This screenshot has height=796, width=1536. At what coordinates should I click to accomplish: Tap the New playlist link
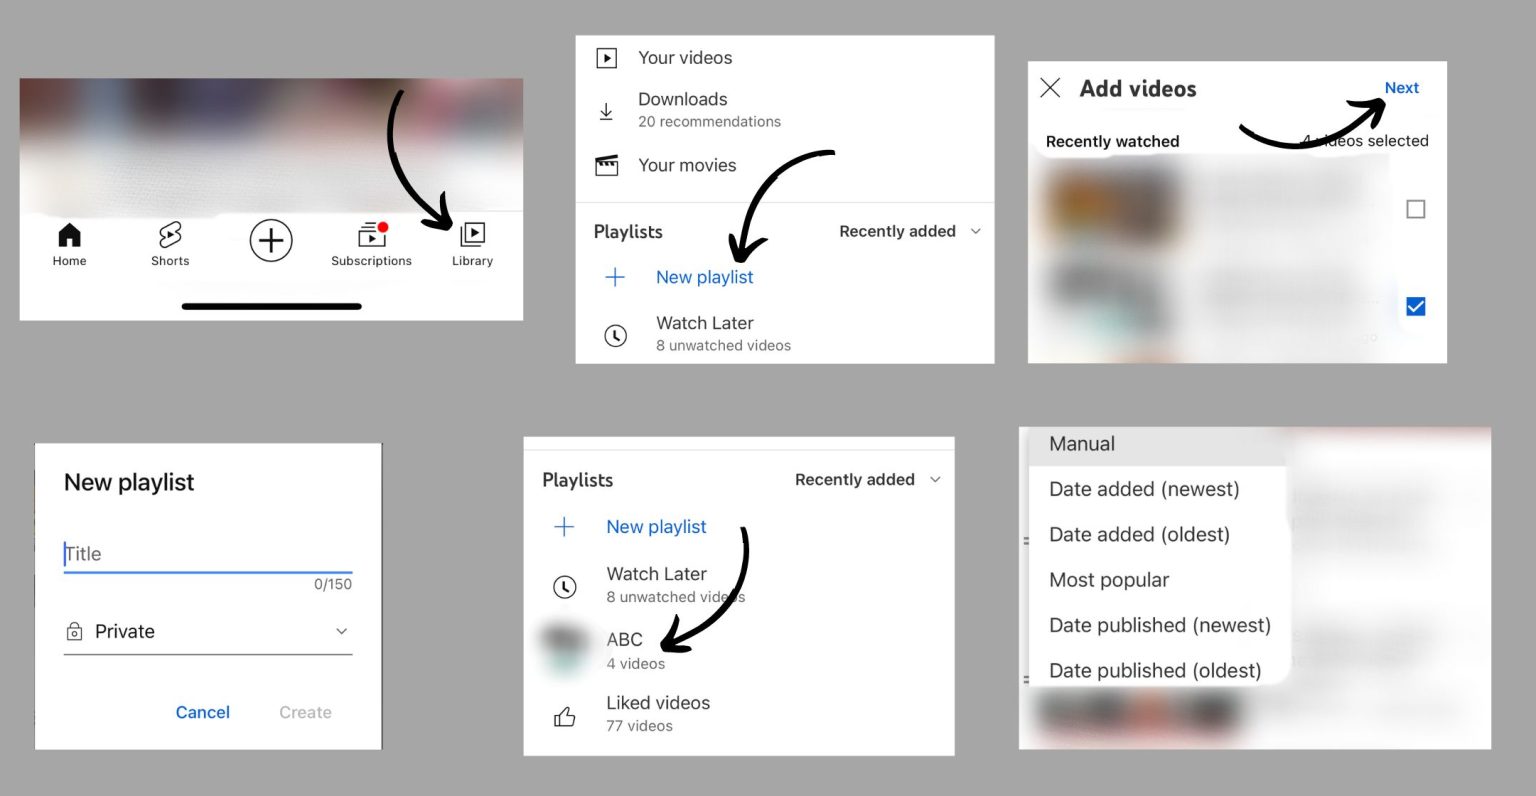click(x=704, y=277)
